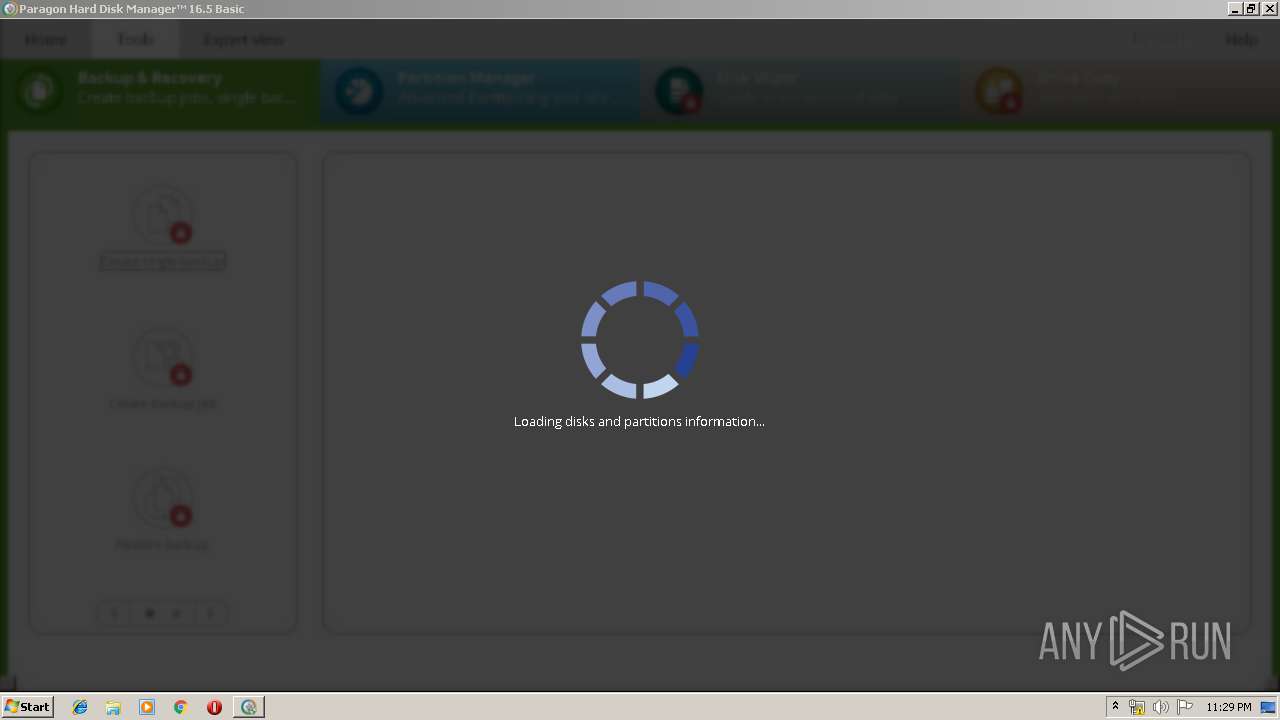Show hidden system tray icons
1280x720 pixels.
pos(1115,707)
